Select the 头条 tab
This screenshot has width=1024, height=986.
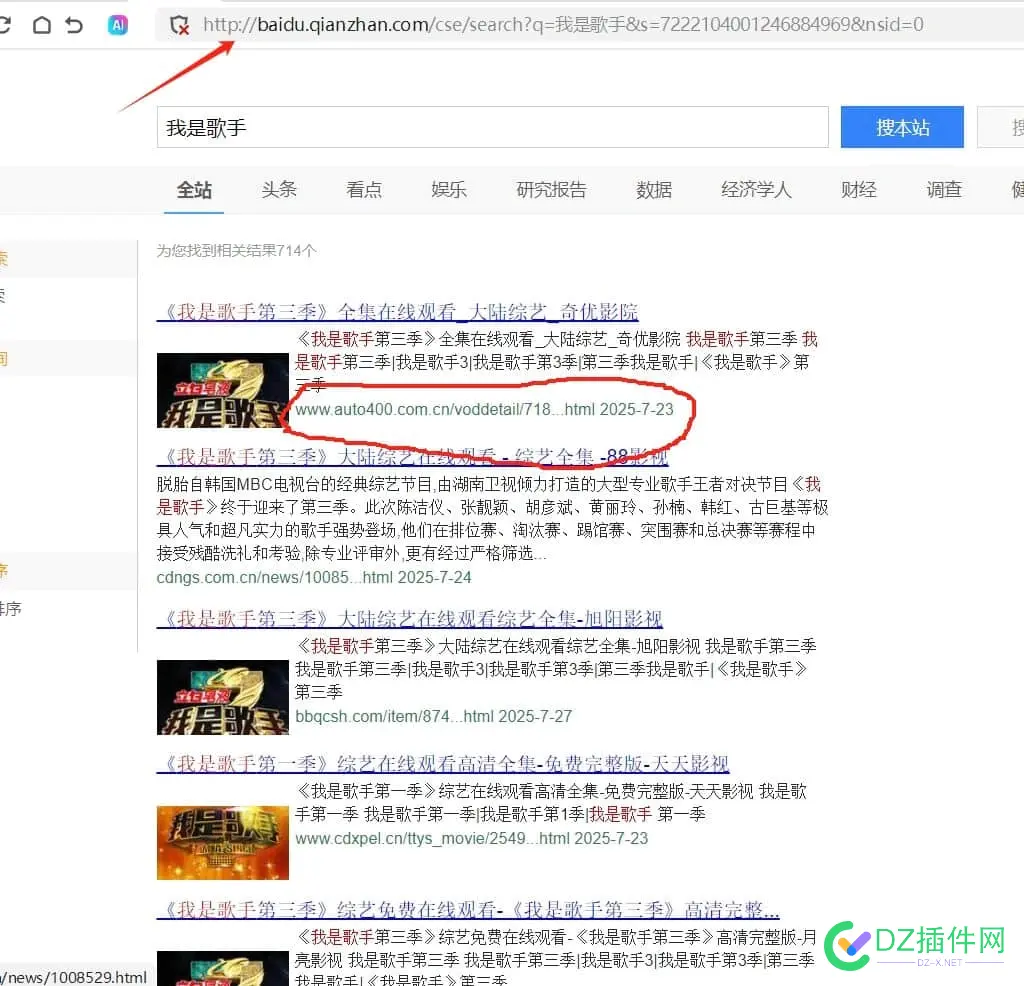[x=279, y=190]
